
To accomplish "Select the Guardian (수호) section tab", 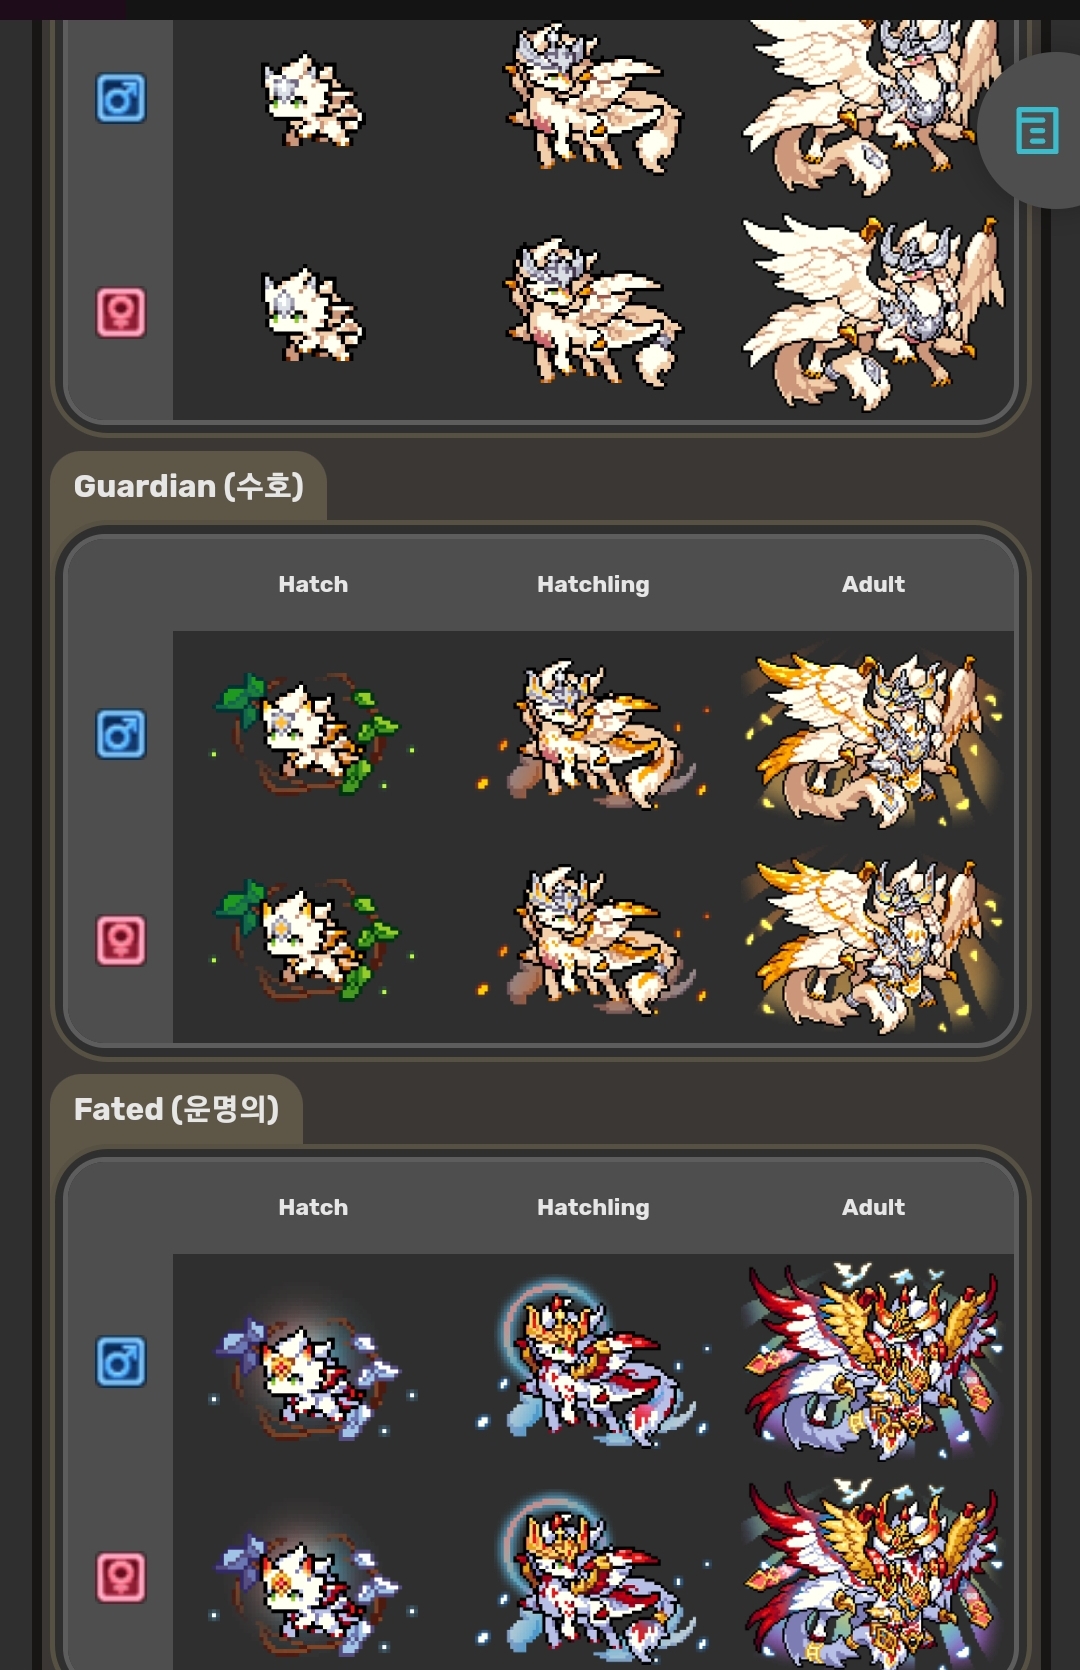I will click(189, 486).
